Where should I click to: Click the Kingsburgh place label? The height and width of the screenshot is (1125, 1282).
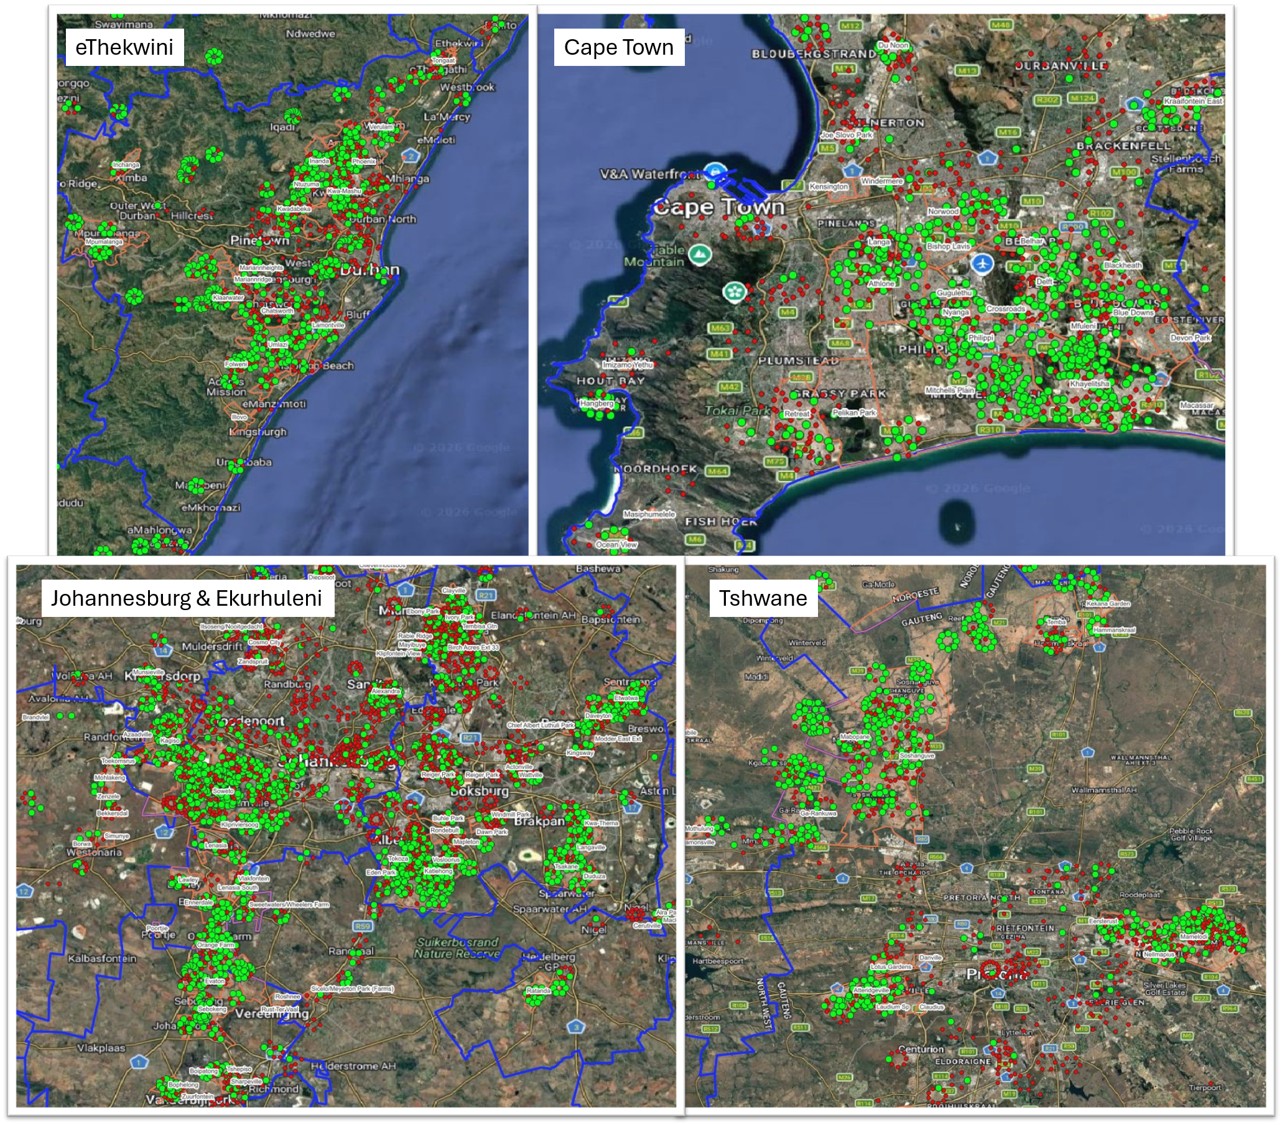tap(258, 432)
